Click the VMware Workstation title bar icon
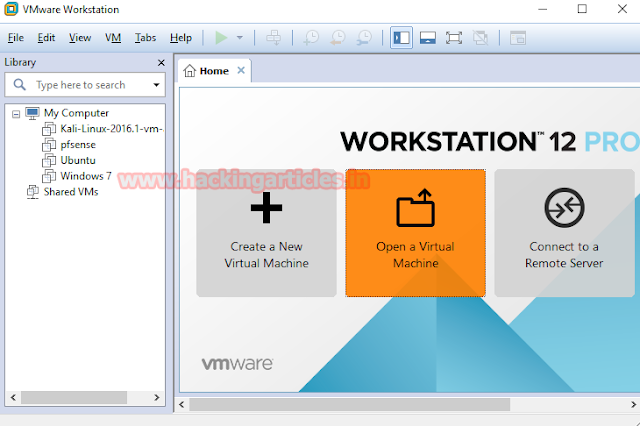Image resolution: width=640 pixels, height=426 pixels. [x=11, y=9]
